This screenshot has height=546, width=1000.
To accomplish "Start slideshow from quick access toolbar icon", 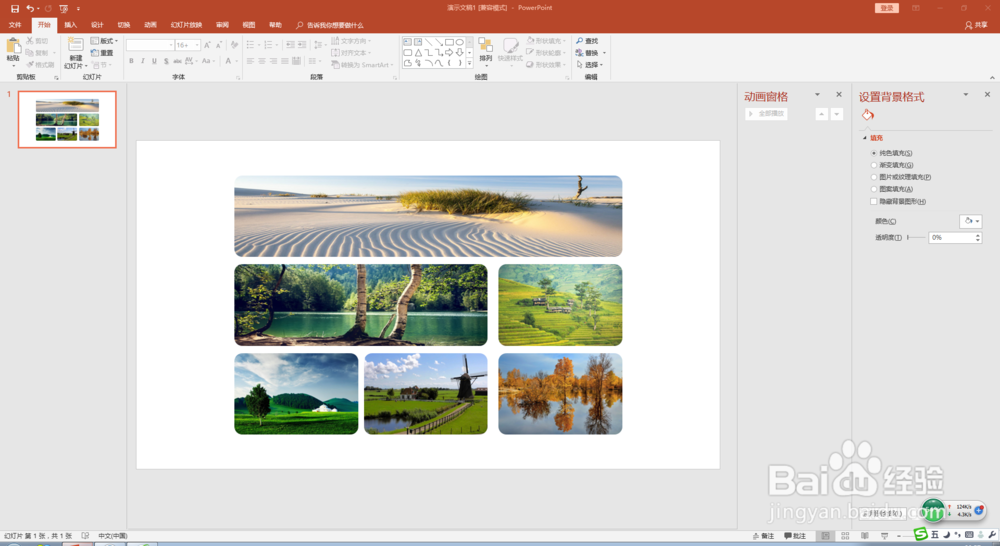I will (63, 8).
